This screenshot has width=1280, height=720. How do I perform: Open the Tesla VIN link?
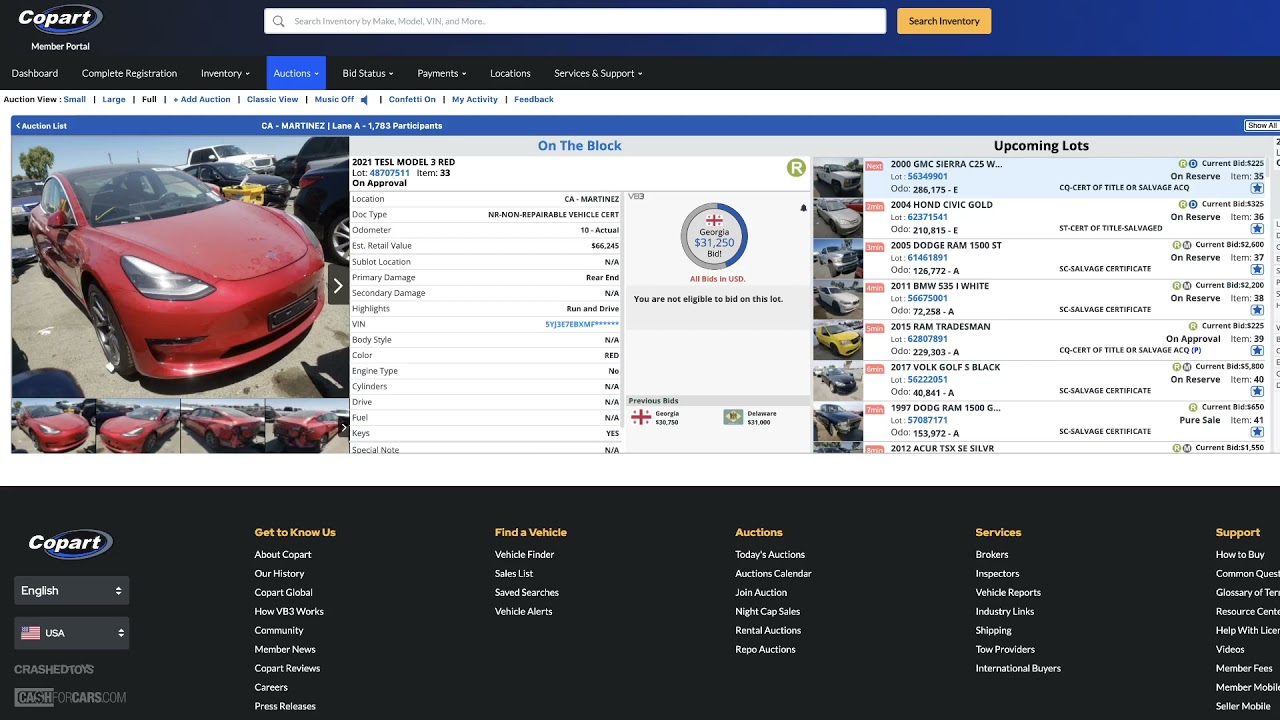click(x=582, y=324)
